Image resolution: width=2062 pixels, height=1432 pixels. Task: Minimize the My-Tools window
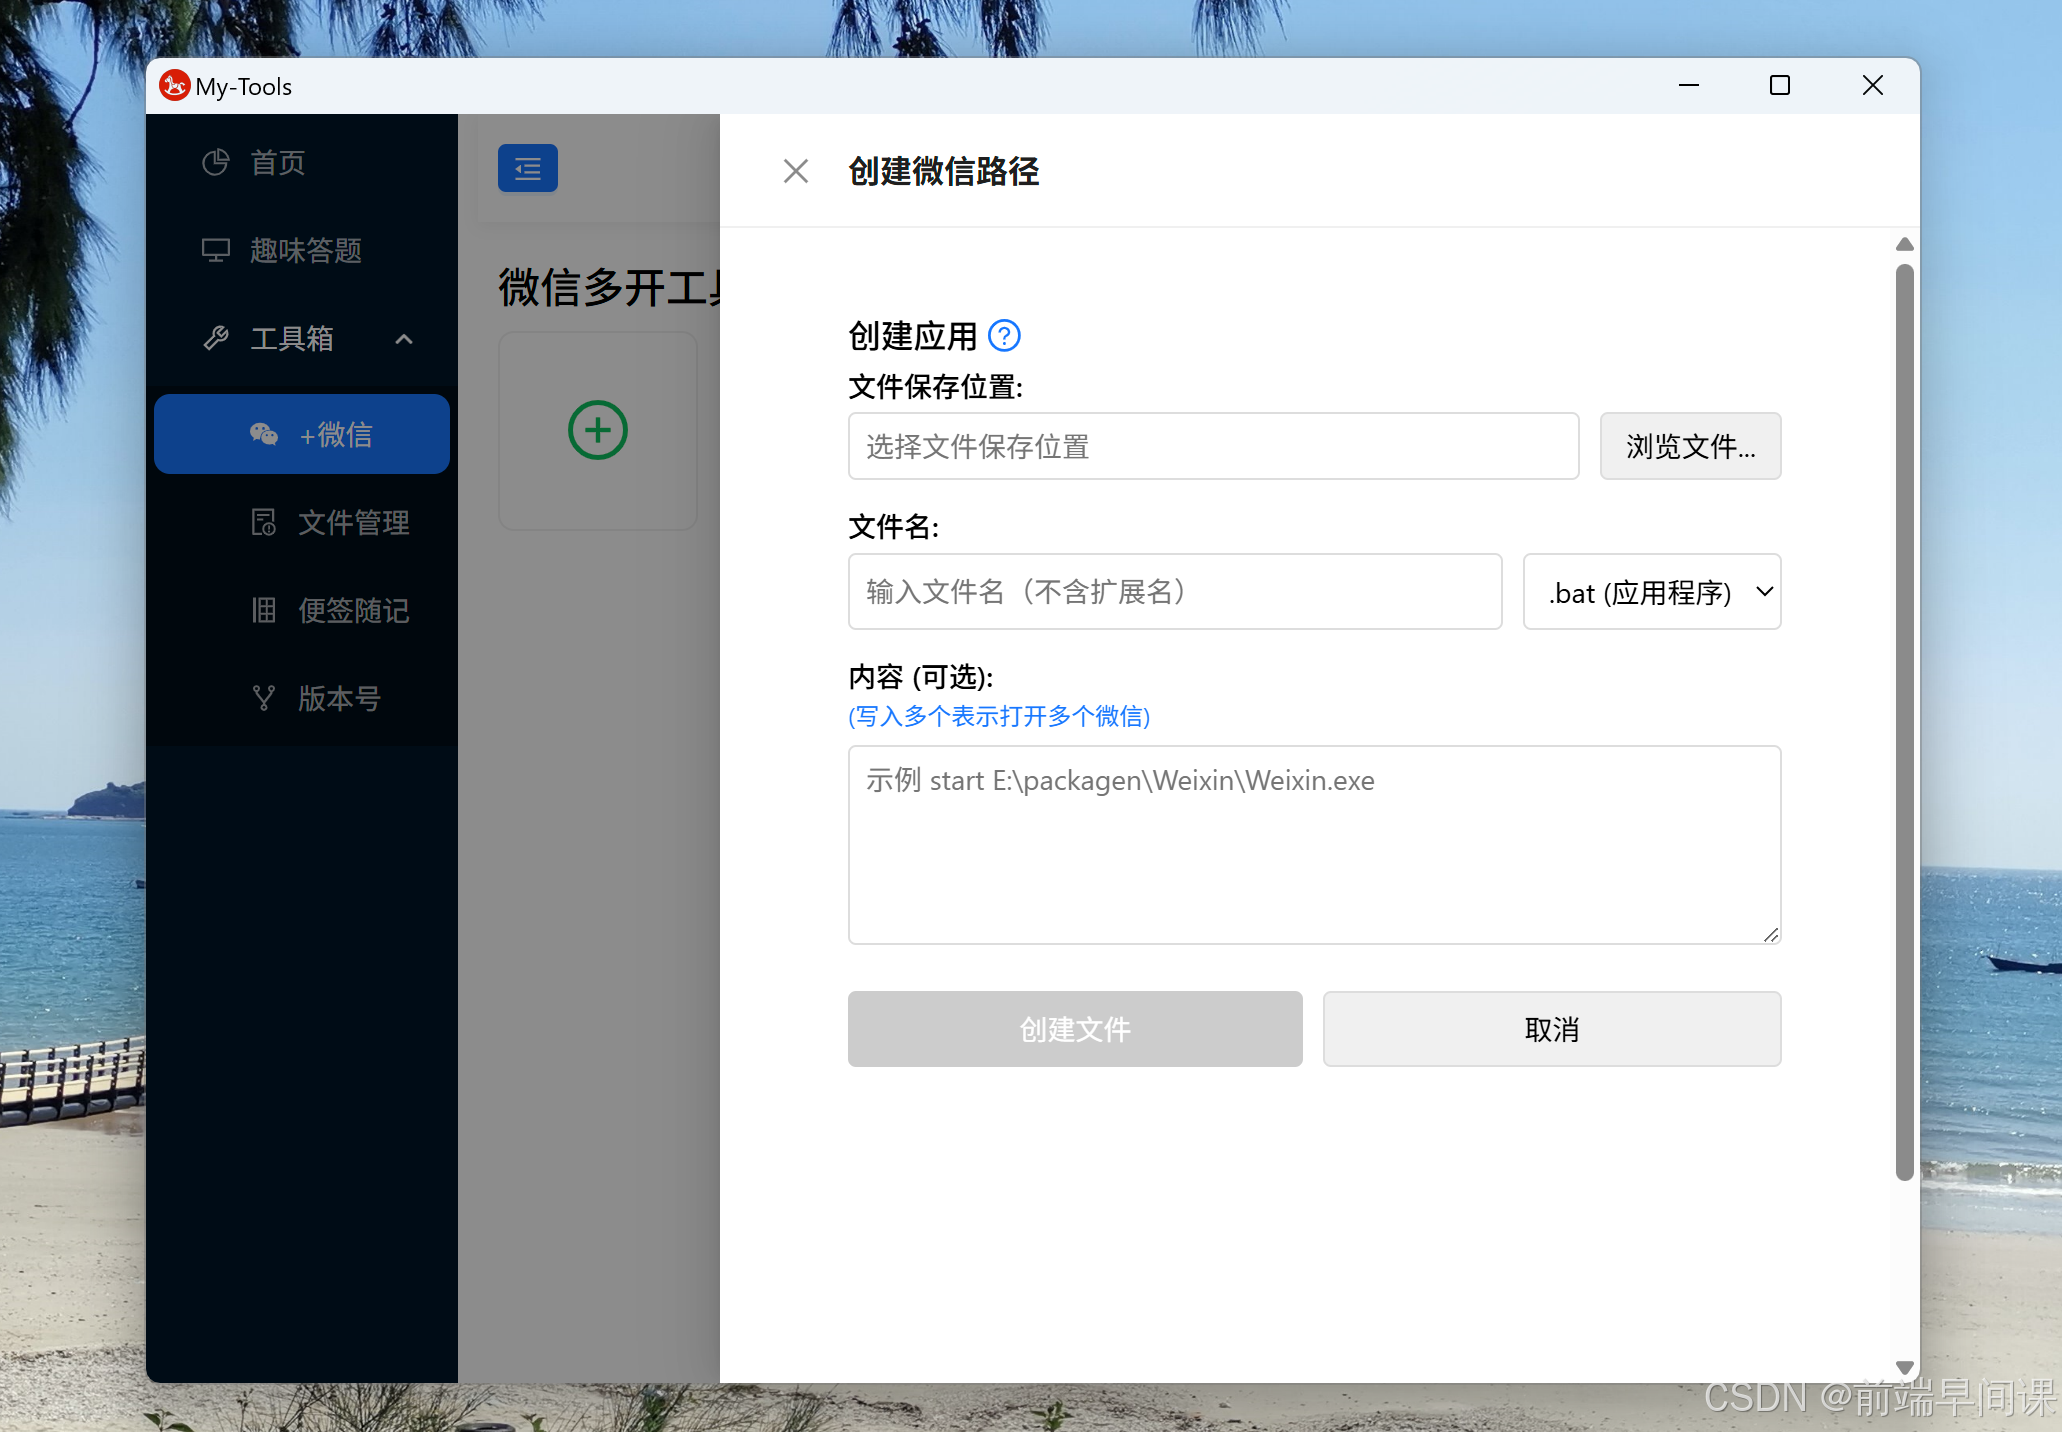[x=1689, y=86]
